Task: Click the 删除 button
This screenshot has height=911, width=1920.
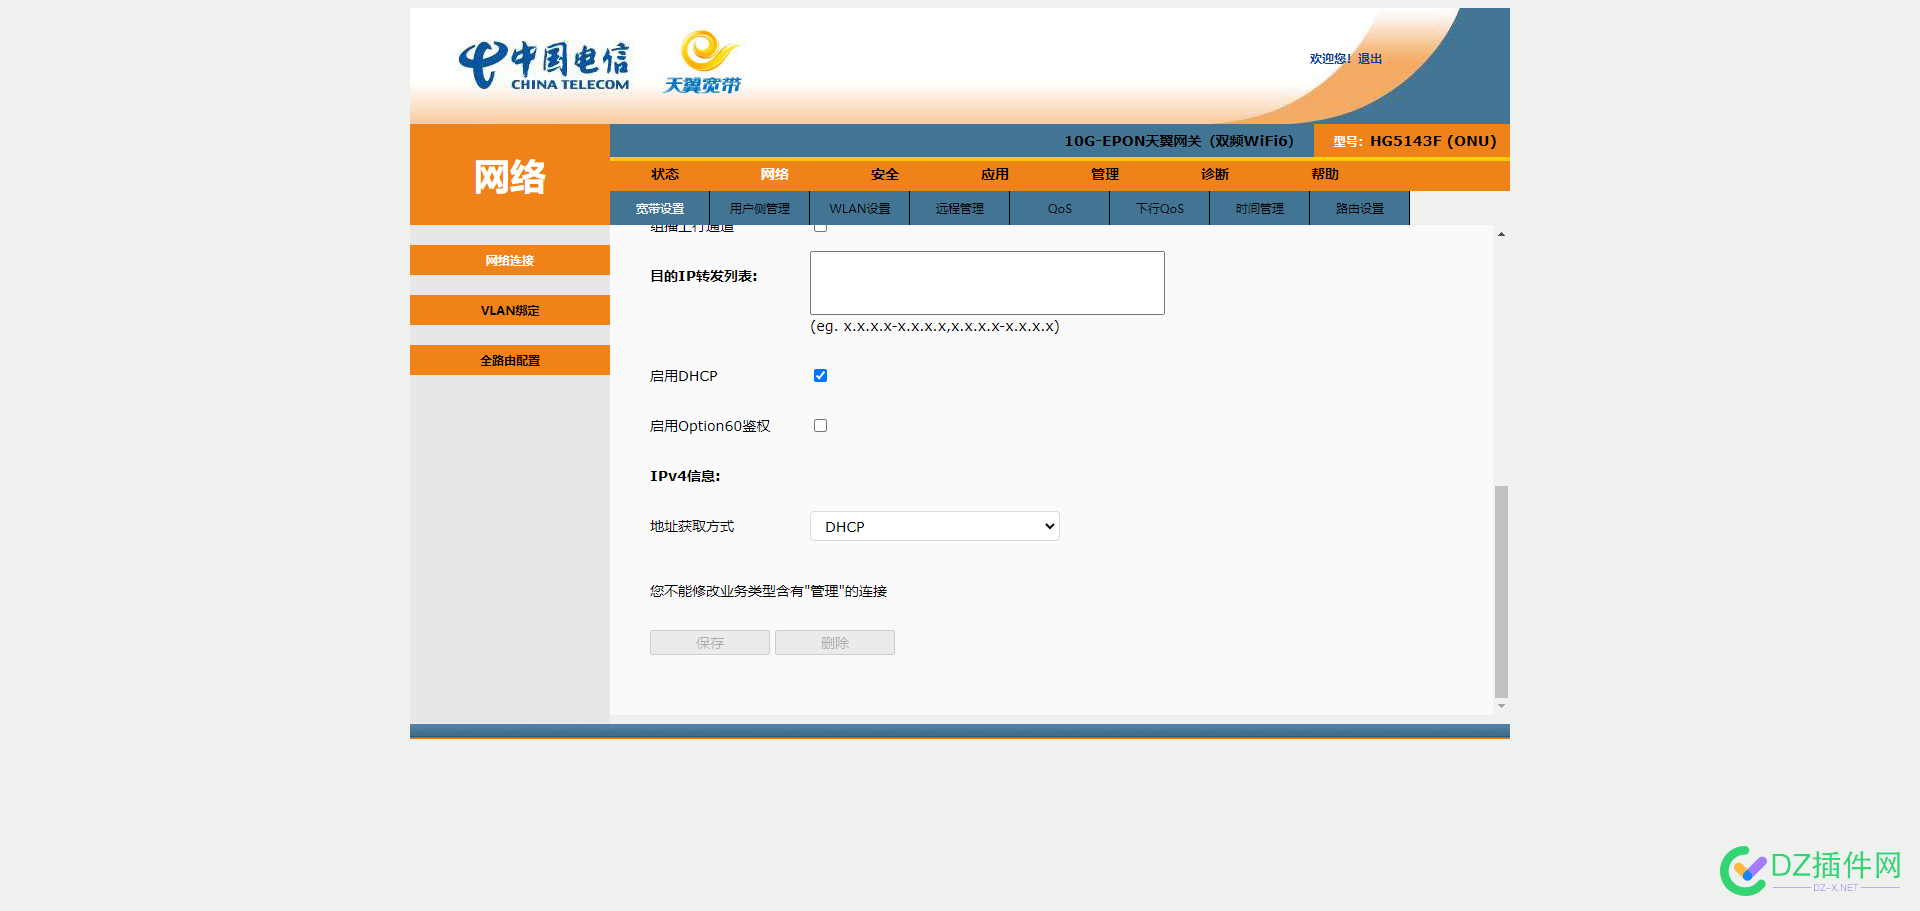Action: point(835,643)
